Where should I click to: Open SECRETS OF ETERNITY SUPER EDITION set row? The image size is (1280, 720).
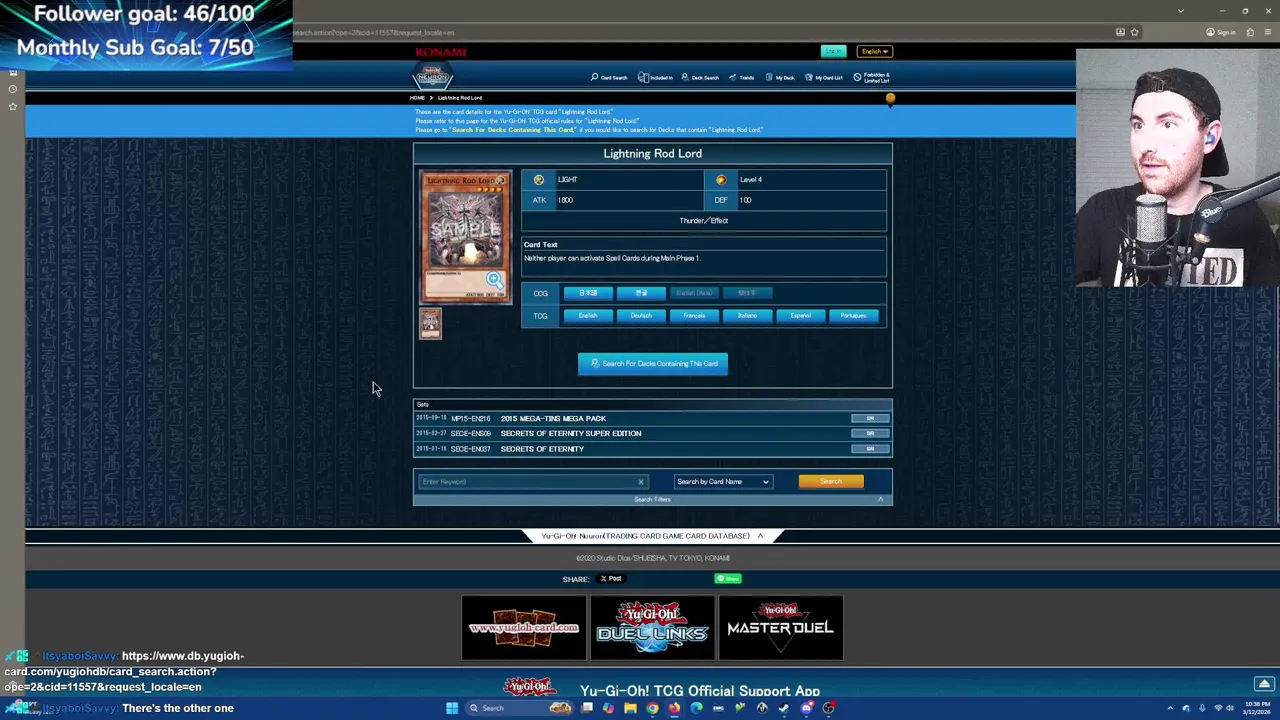pyautogui.click(x=652, y=433)
